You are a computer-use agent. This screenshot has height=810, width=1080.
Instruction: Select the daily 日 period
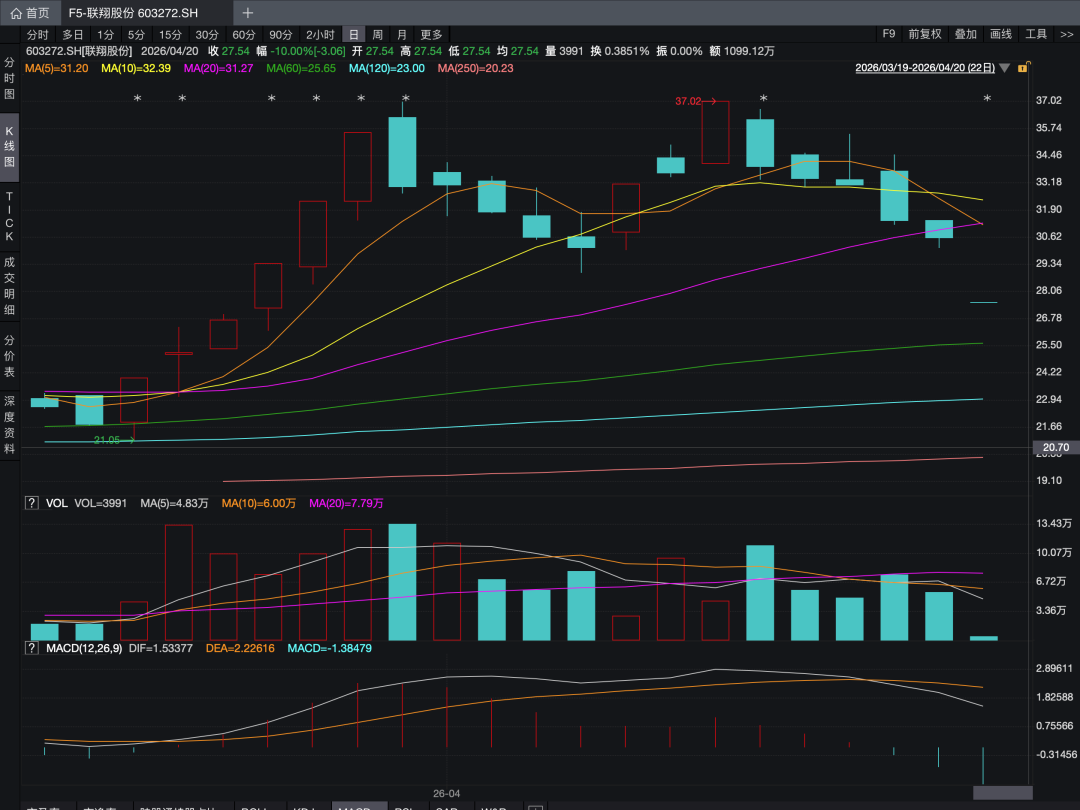[x=353, y=34]
